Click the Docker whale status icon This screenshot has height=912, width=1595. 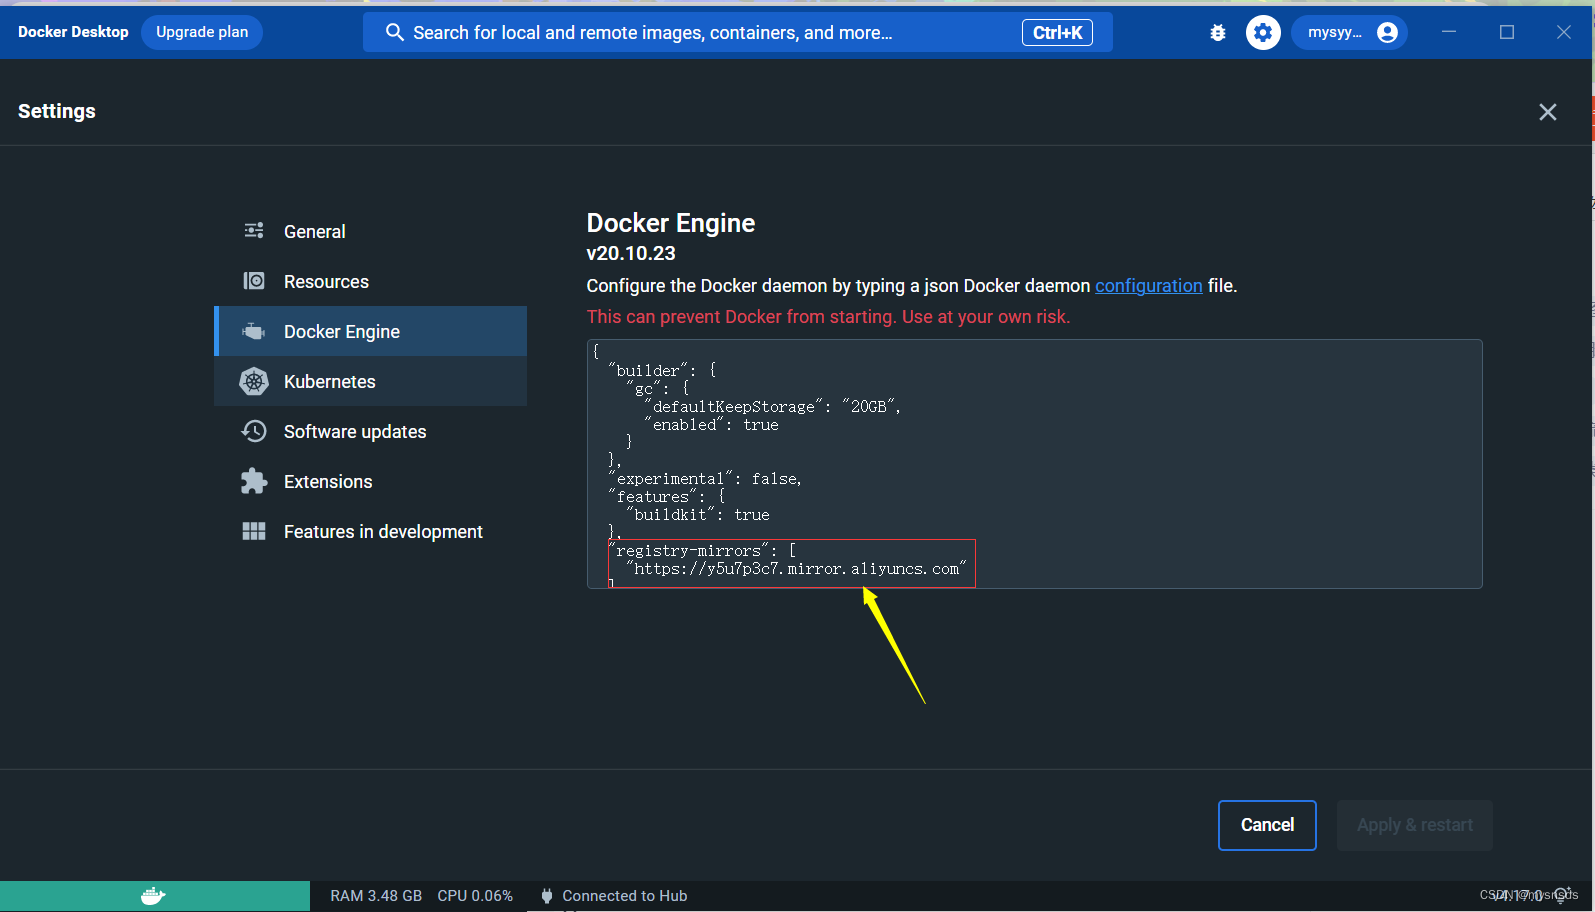(x=153, y=896)
